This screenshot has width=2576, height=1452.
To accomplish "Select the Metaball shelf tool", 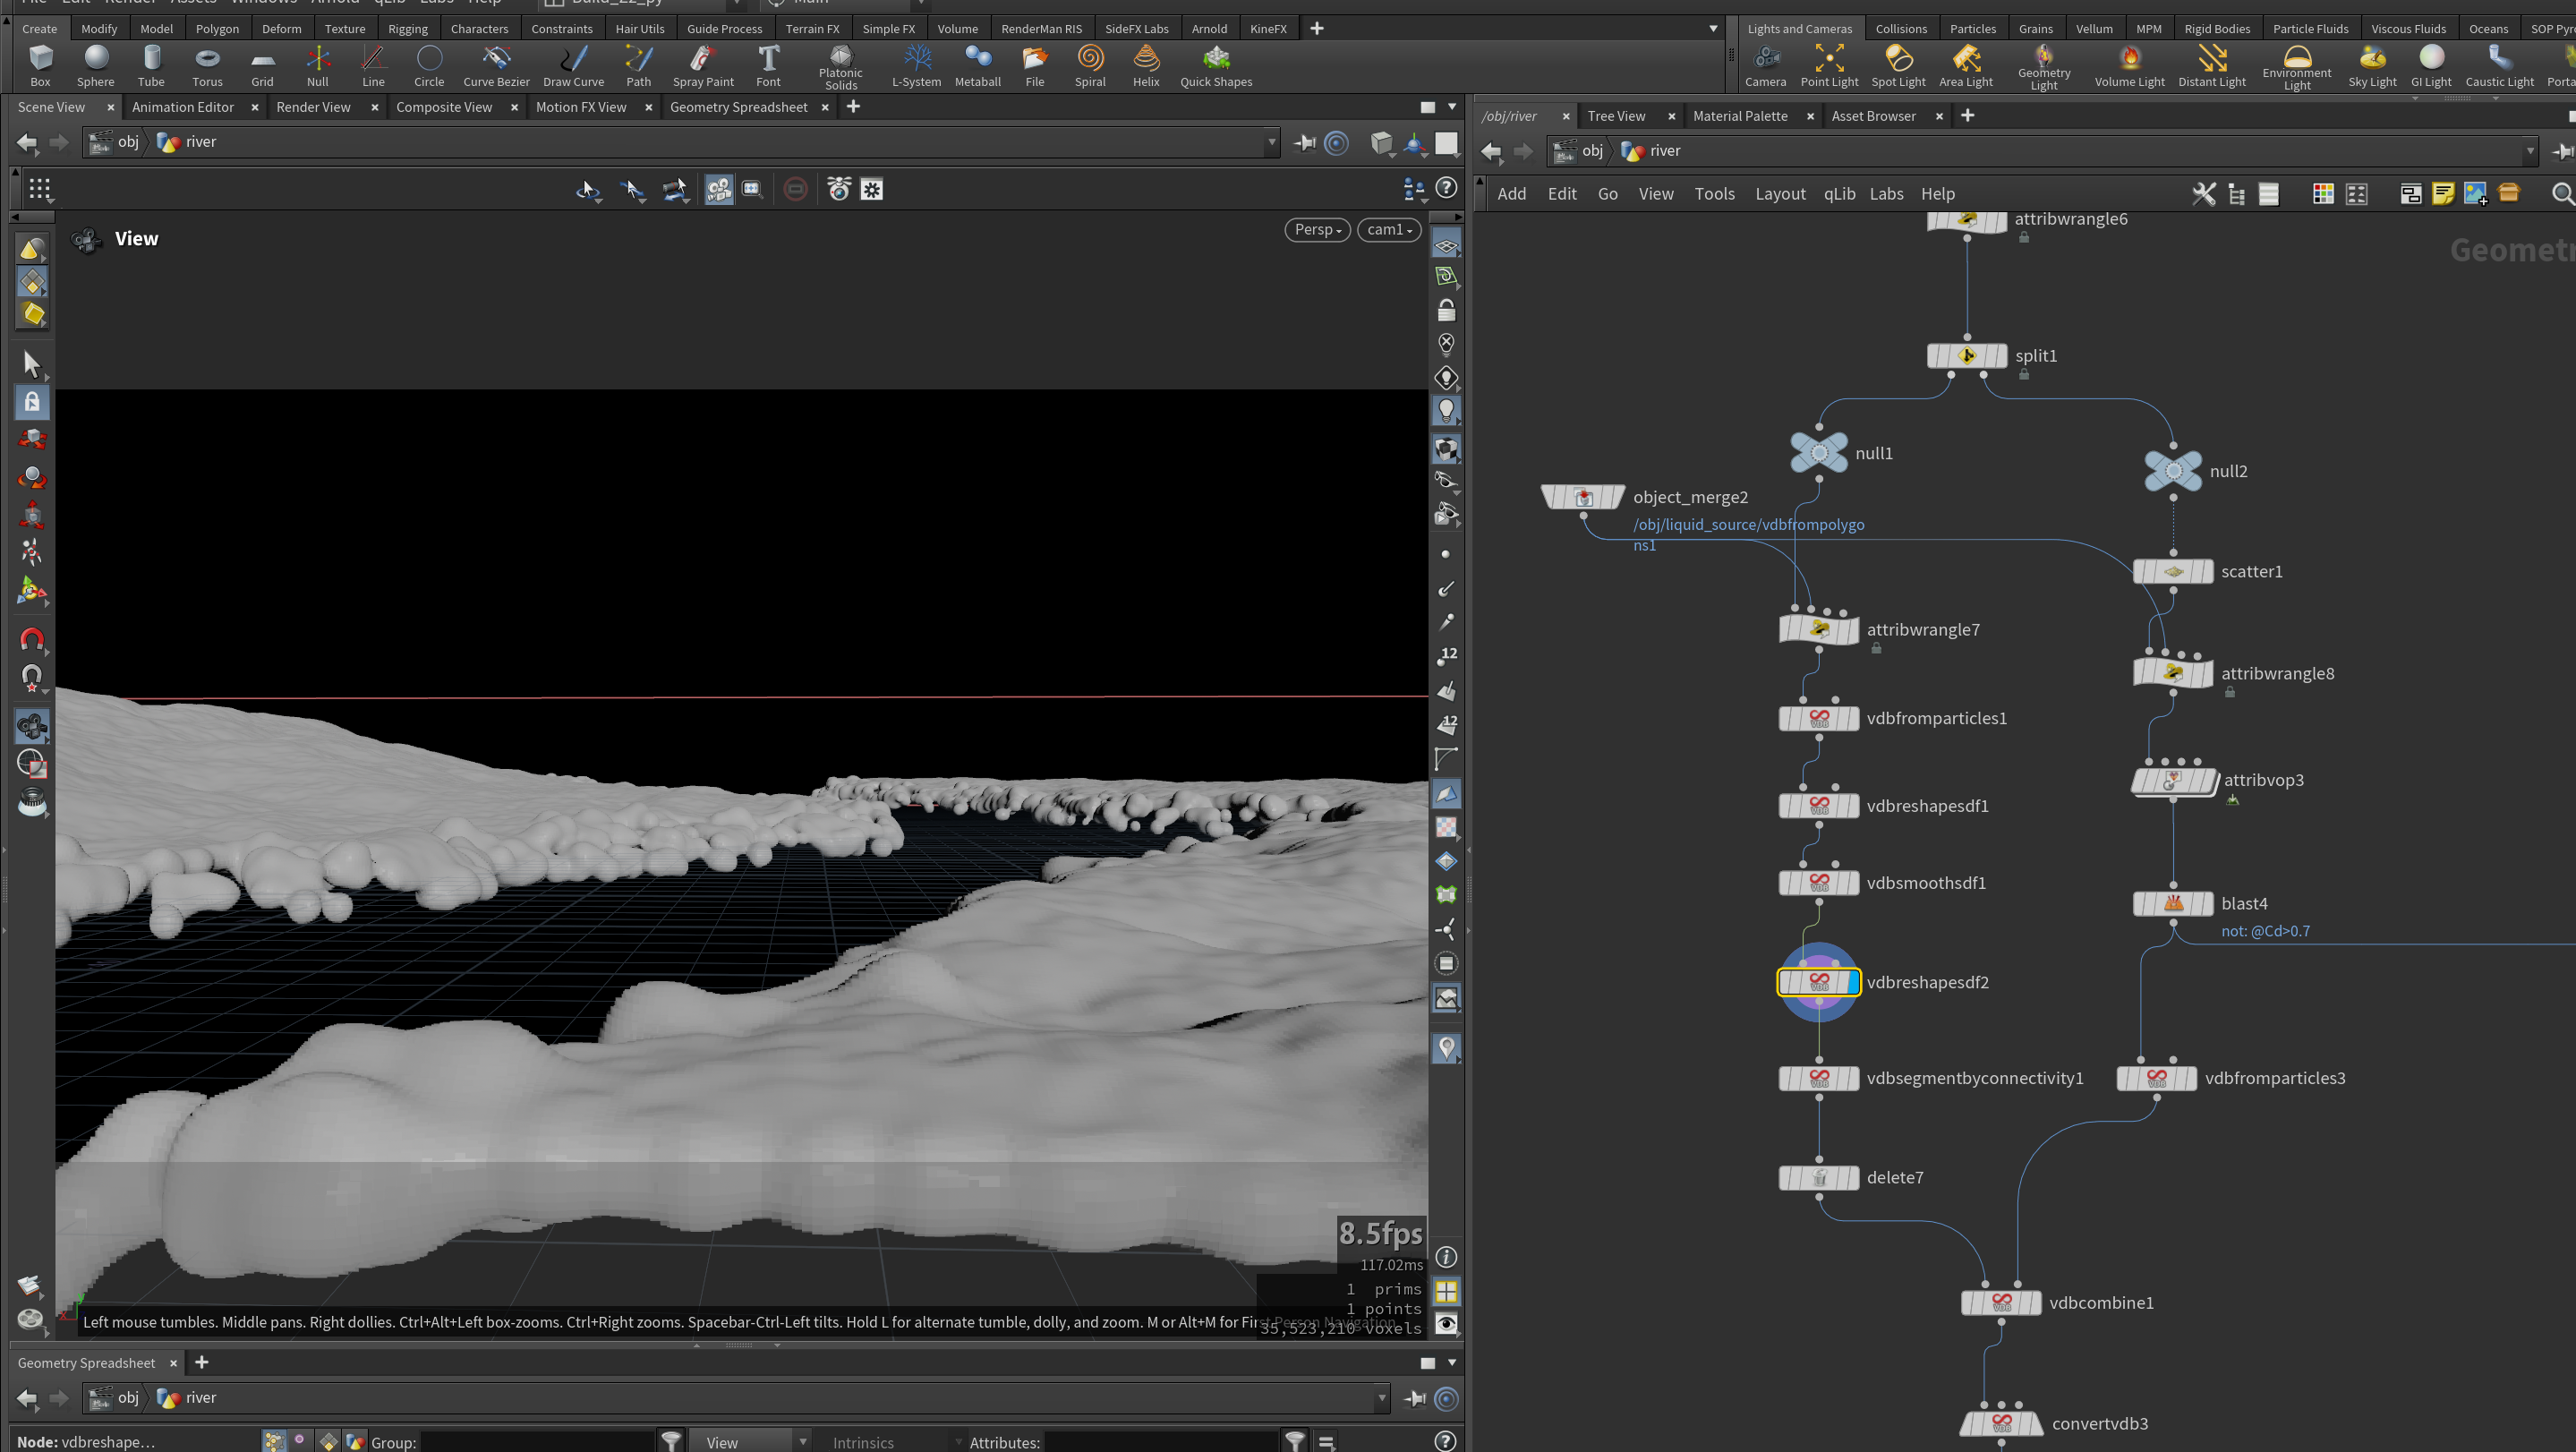I will 977,66.
